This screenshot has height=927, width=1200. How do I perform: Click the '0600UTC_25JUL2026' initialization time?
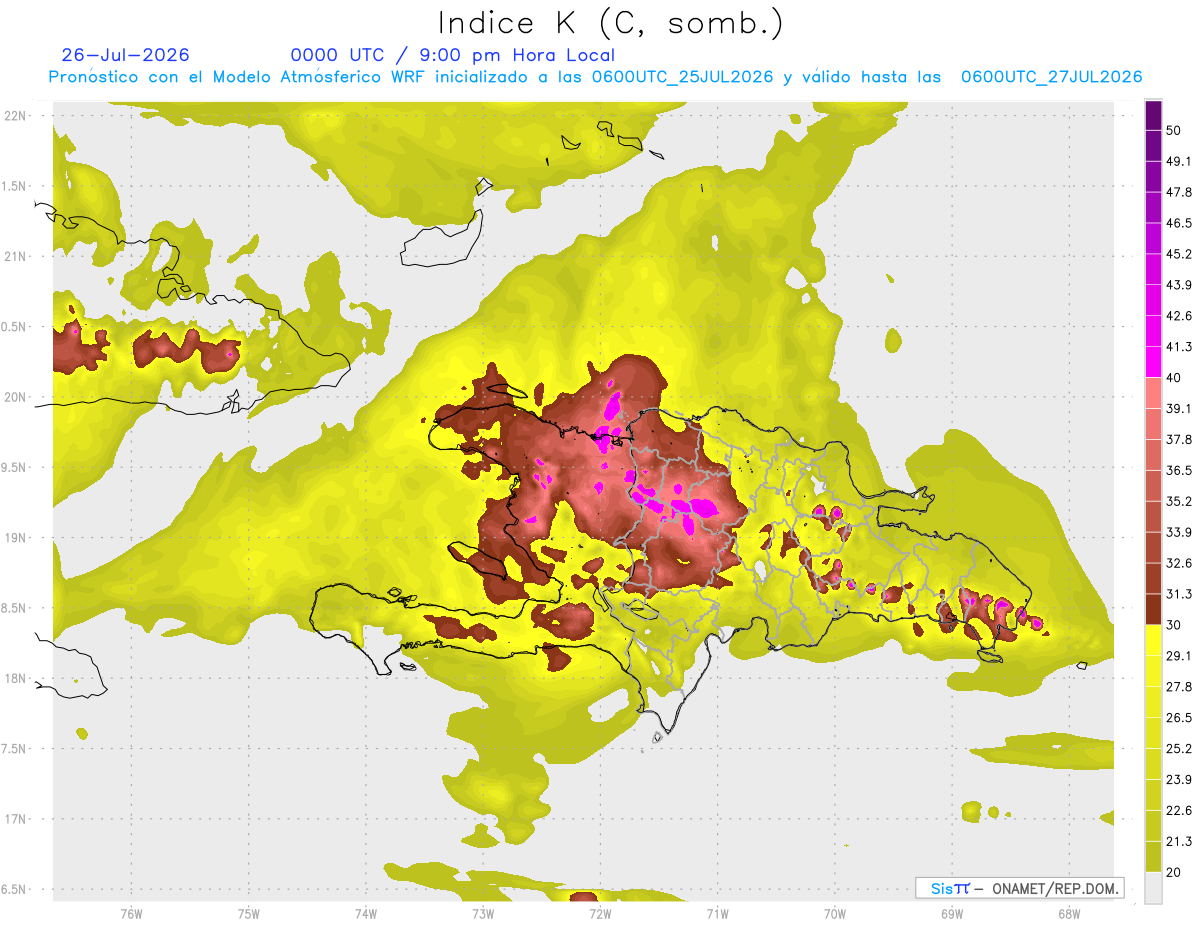click(x=681, y=77)
